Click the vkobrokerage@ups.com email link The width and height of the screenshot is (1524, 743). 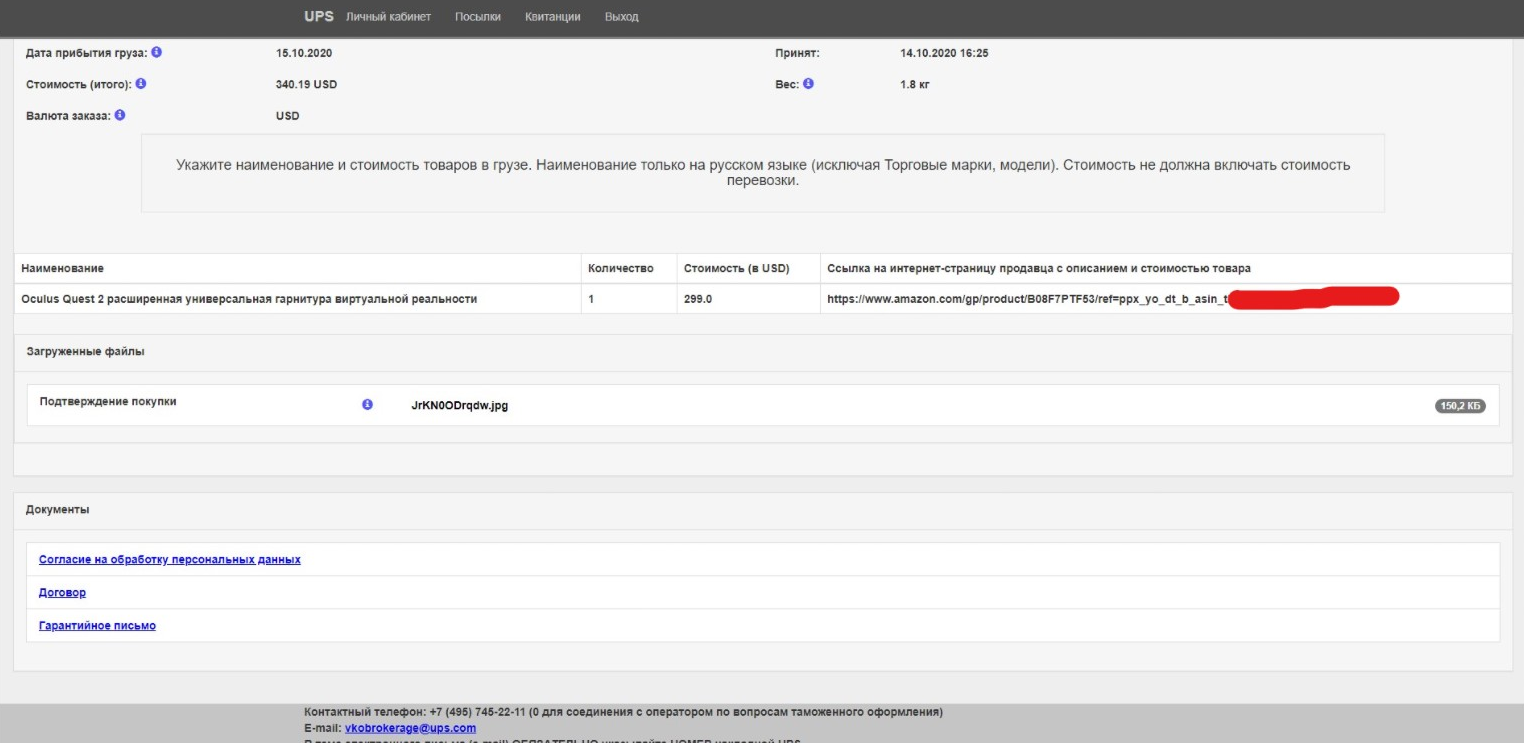410,728
